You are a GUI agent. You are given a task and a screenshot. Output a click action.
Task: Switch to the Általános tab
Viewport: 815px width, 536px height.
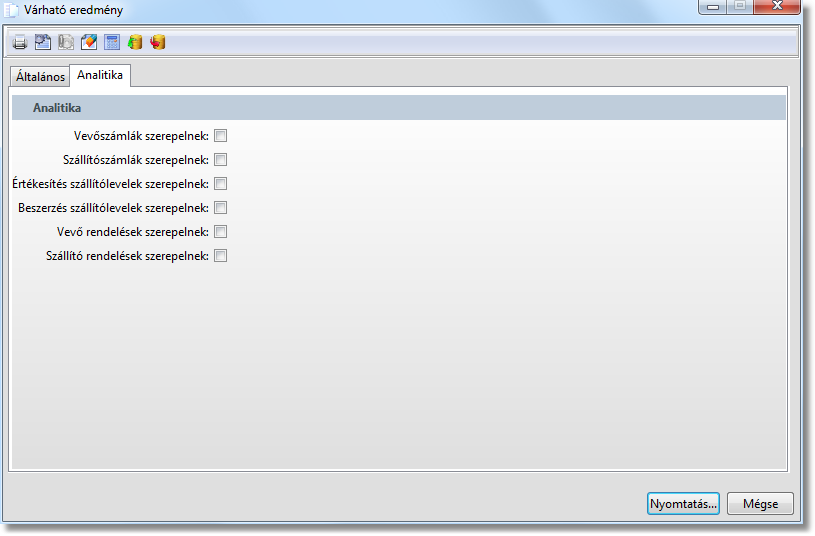click(40, 76)
